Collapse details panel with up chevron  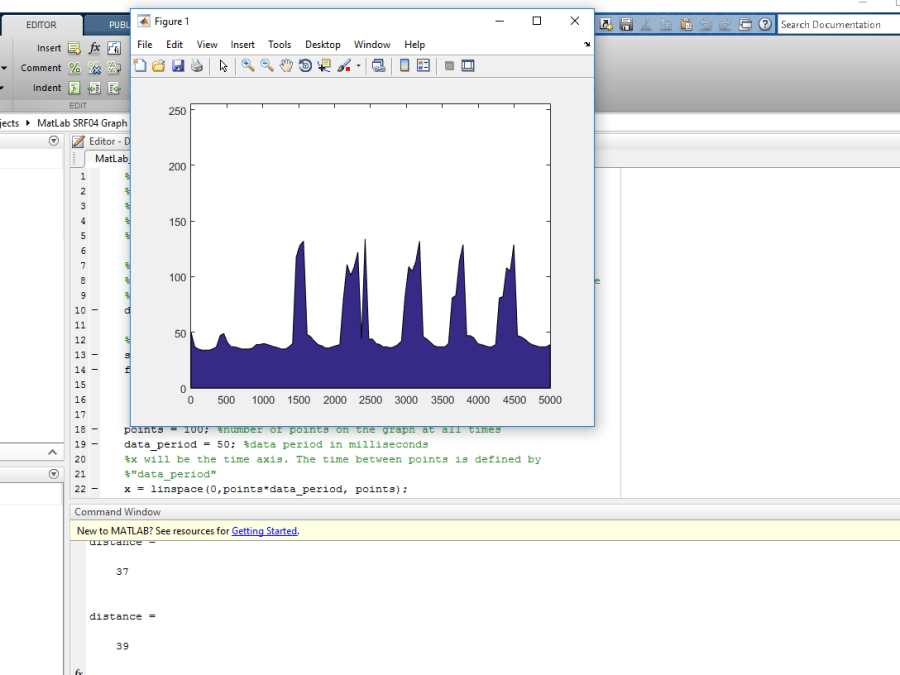coord(53,452)
